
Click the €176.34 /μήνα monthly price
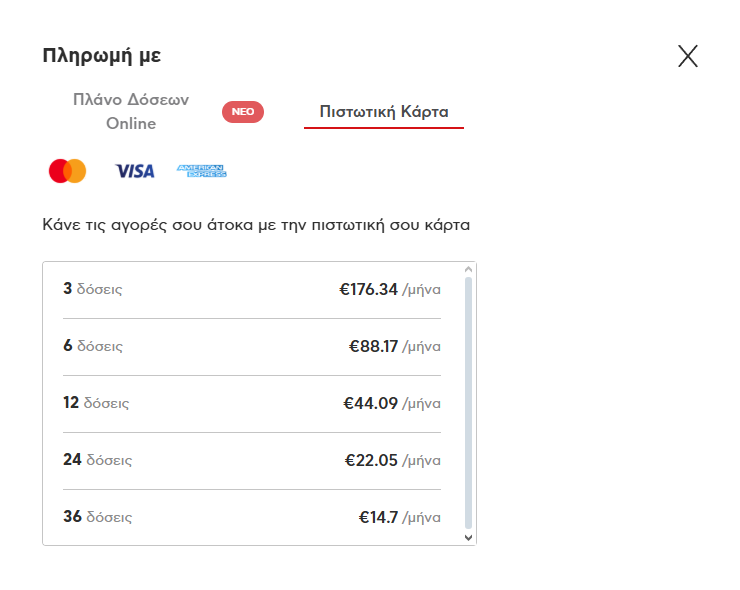(x=390, y=290)
